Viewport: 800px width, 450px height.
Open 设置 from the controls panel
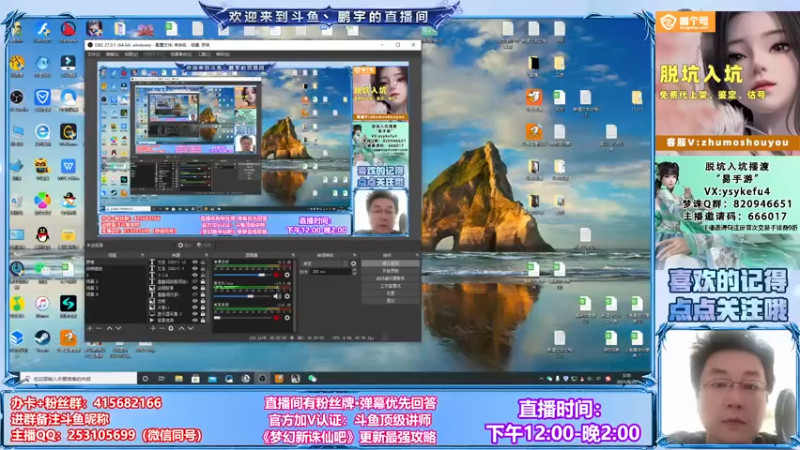coord(391,293)
